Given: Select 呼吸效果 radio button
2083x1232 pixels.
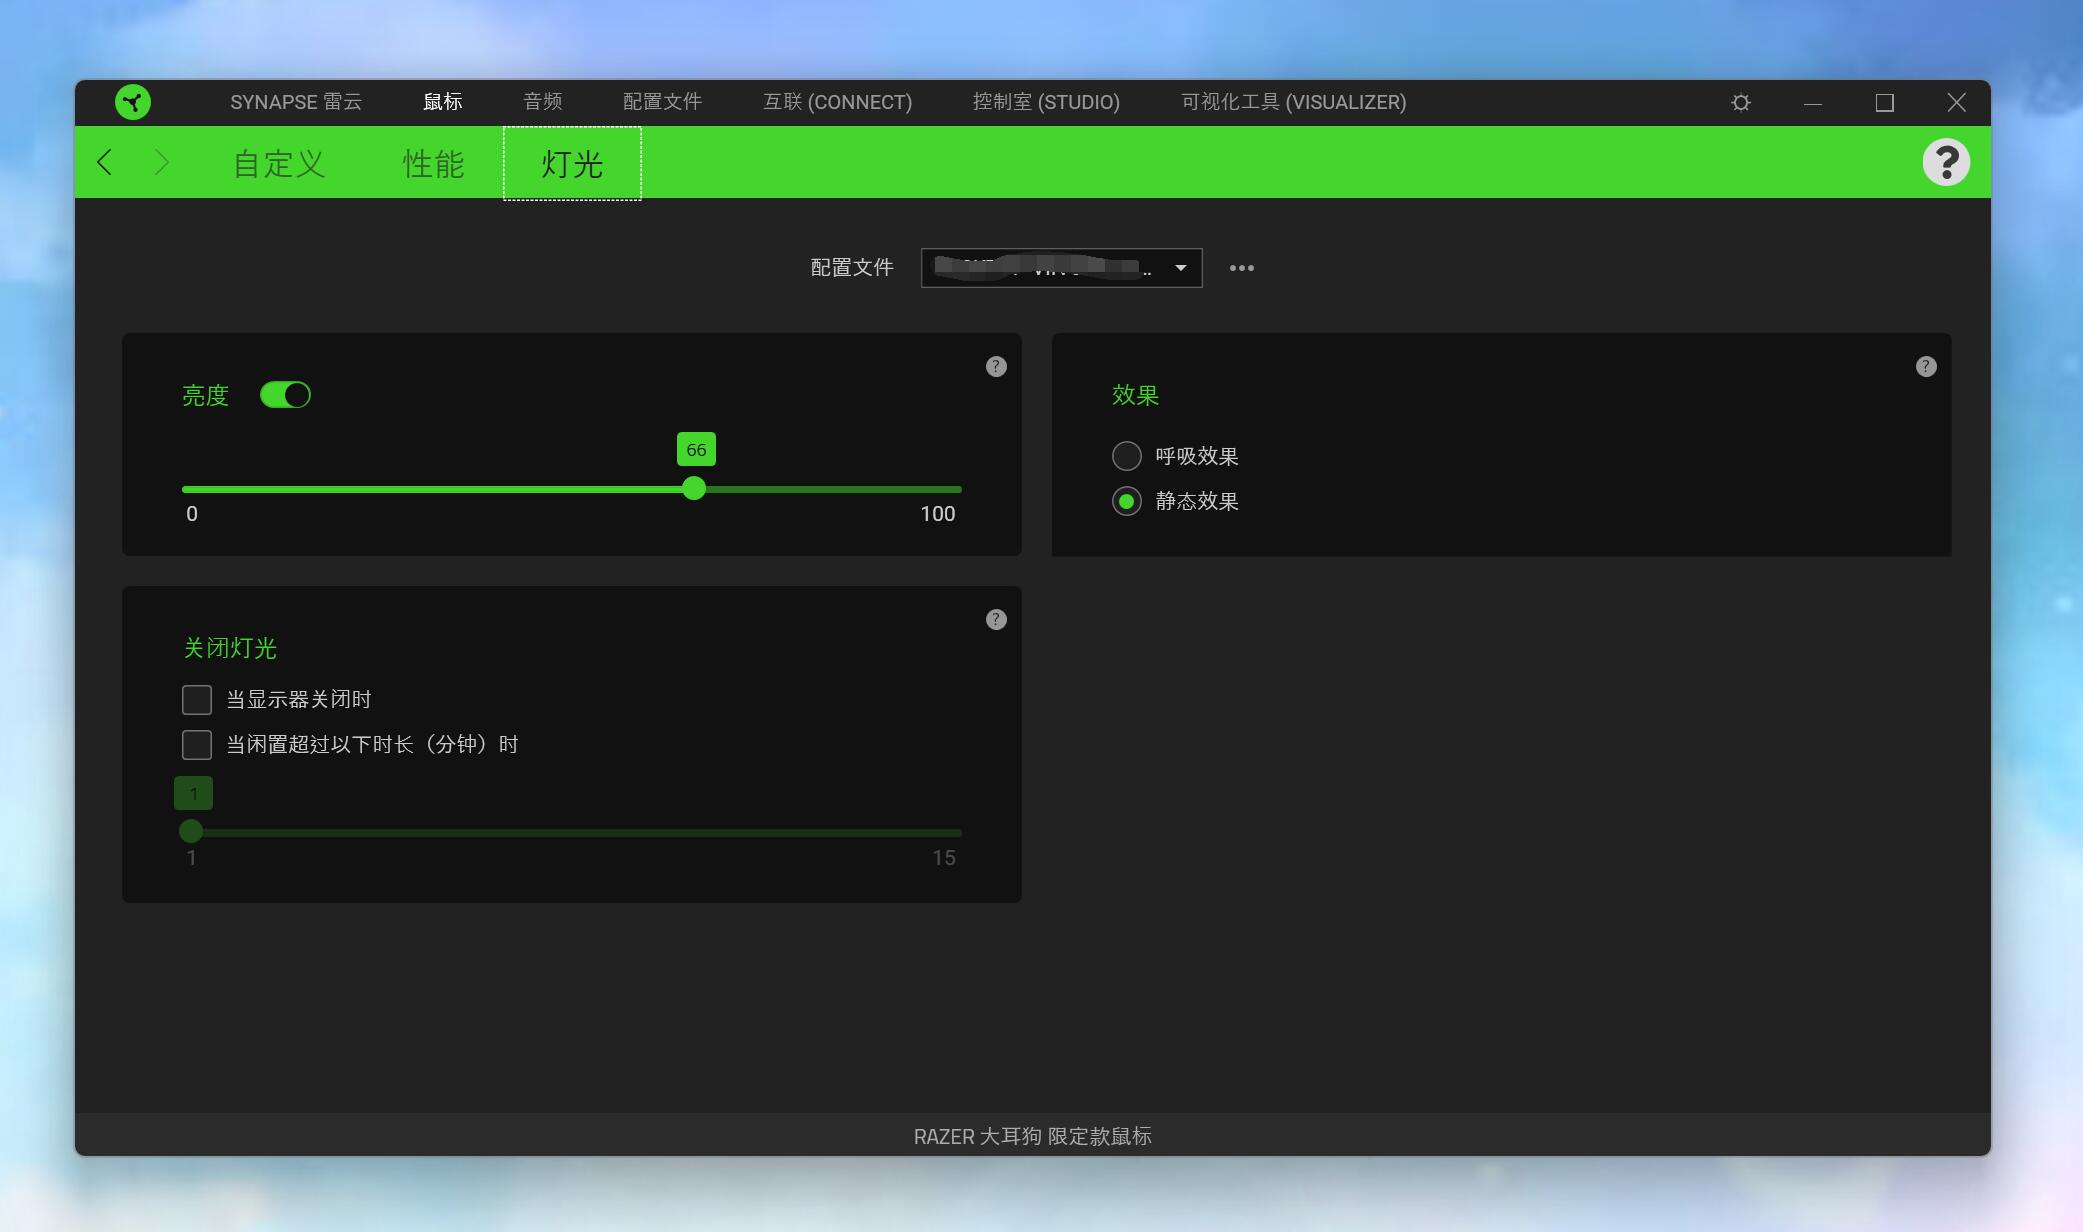Looking at the screenshot, I should (x=1127, y=456).
